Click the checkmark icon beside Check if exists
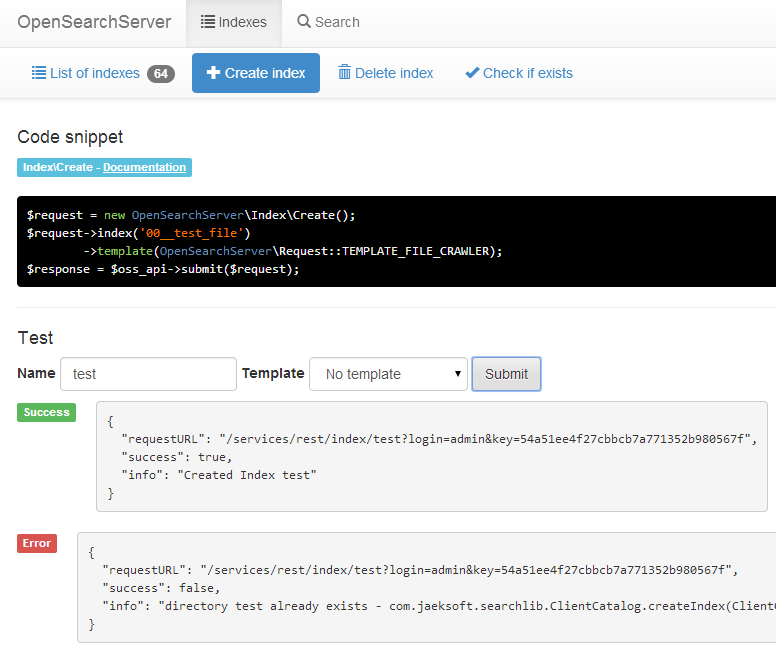The image size is (776, 649). click(472, 73)
